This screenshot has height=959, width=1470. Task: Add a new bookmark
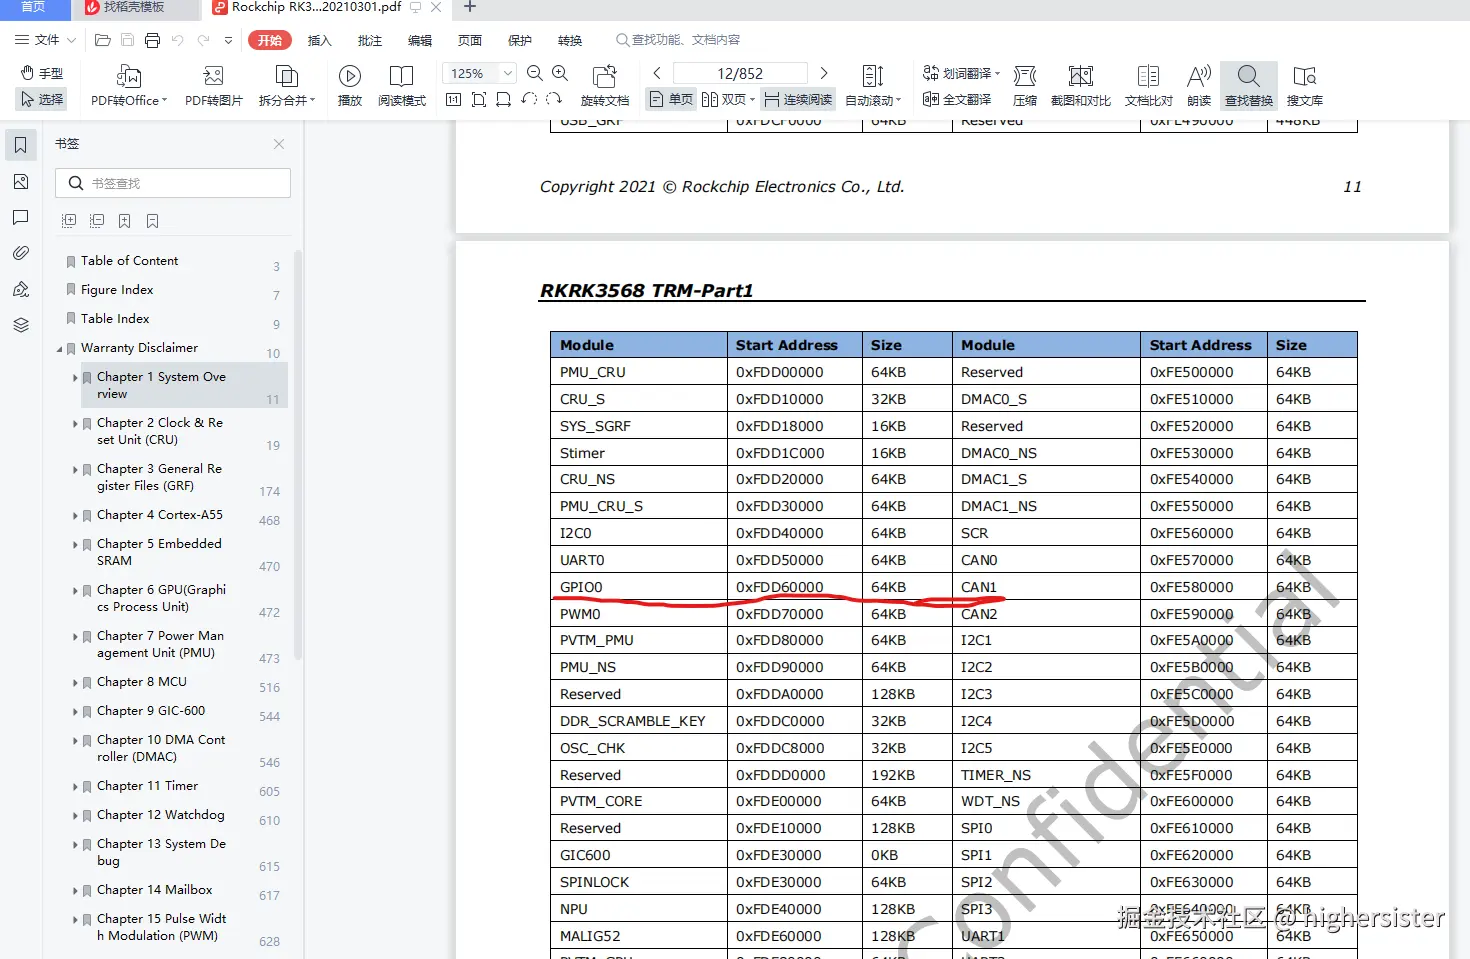[124, 220]
